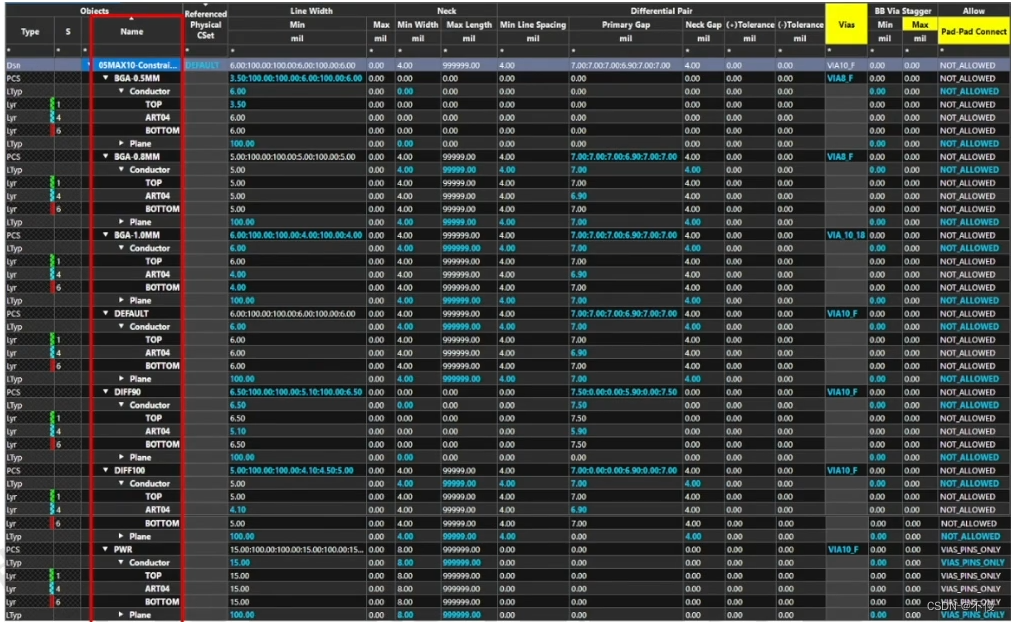Click VIAS_PINS_ONLY cell in the PWR row
1011x622 pixels.
coord(970,549)
